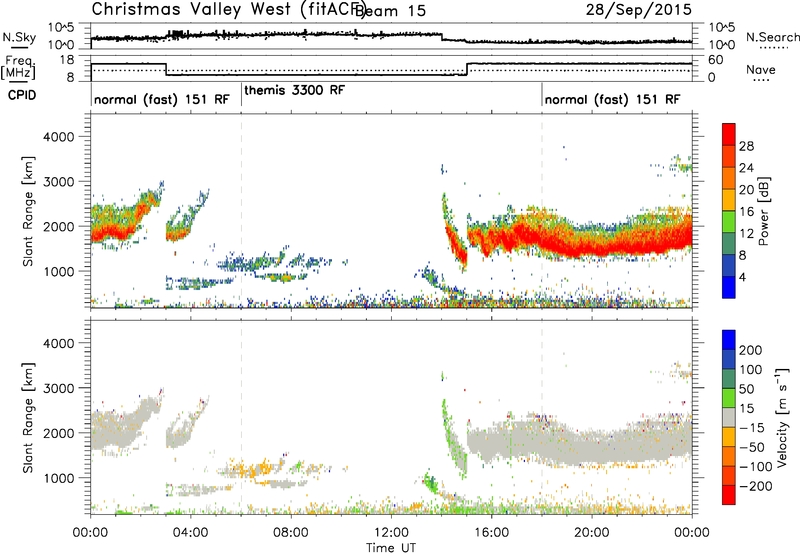800x554 pixels.
Task: Click the dotted line sample under "N.Search"
Action: pos(774,47)
